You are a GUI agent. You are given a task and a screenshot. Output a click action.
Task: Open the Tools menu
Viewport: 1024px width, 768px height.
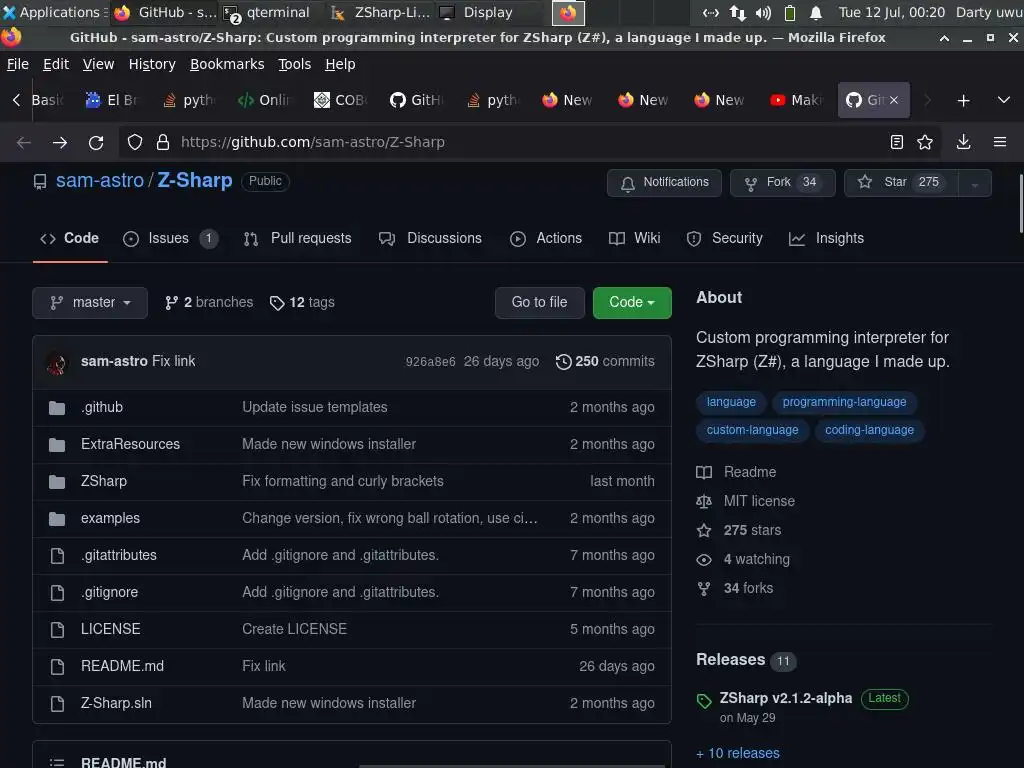pos(295,64)
